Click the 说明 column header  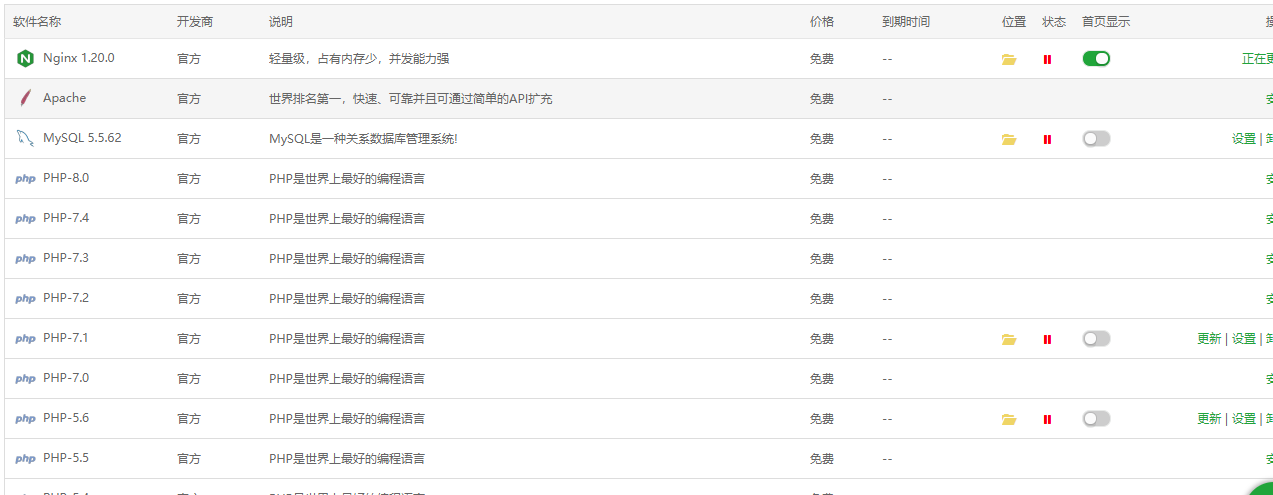[281, 22]
